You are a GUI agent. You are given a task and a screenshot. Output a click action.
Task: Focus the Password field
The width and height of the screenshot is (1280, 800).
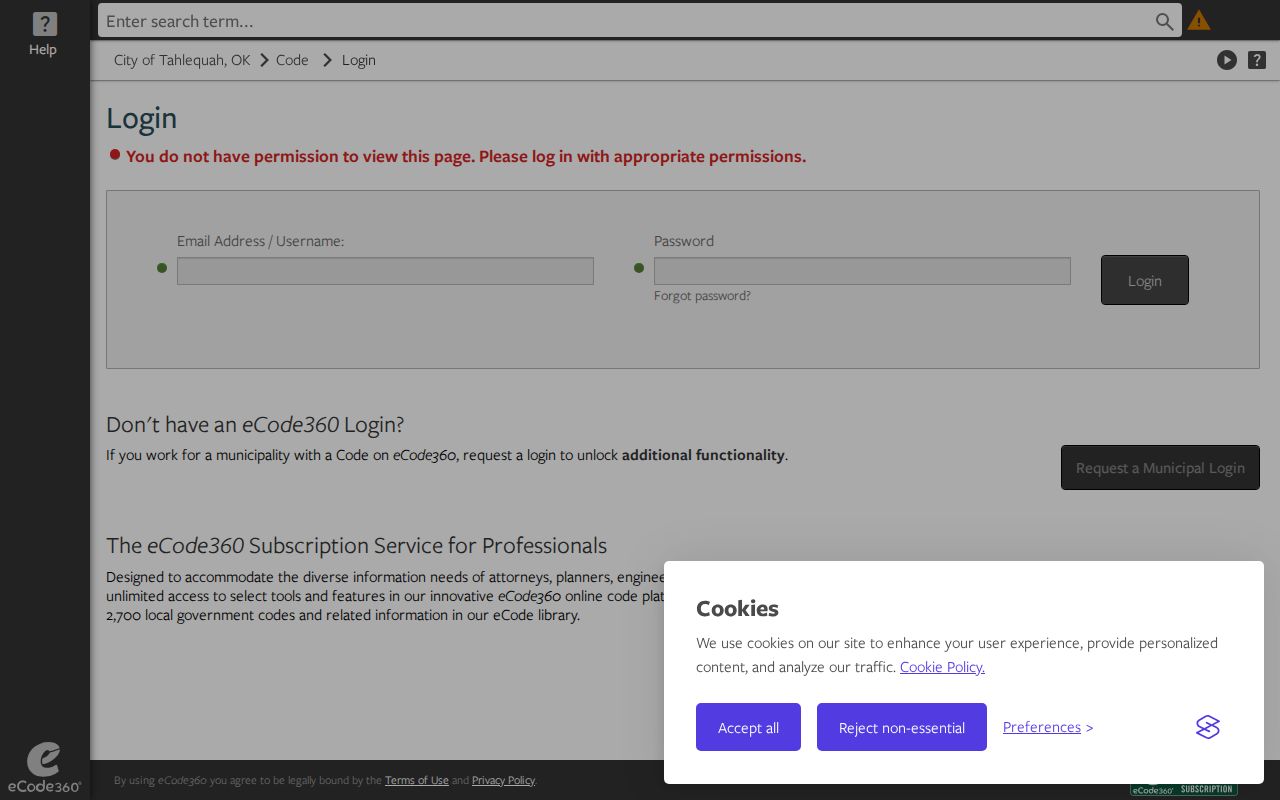point(862,271)
